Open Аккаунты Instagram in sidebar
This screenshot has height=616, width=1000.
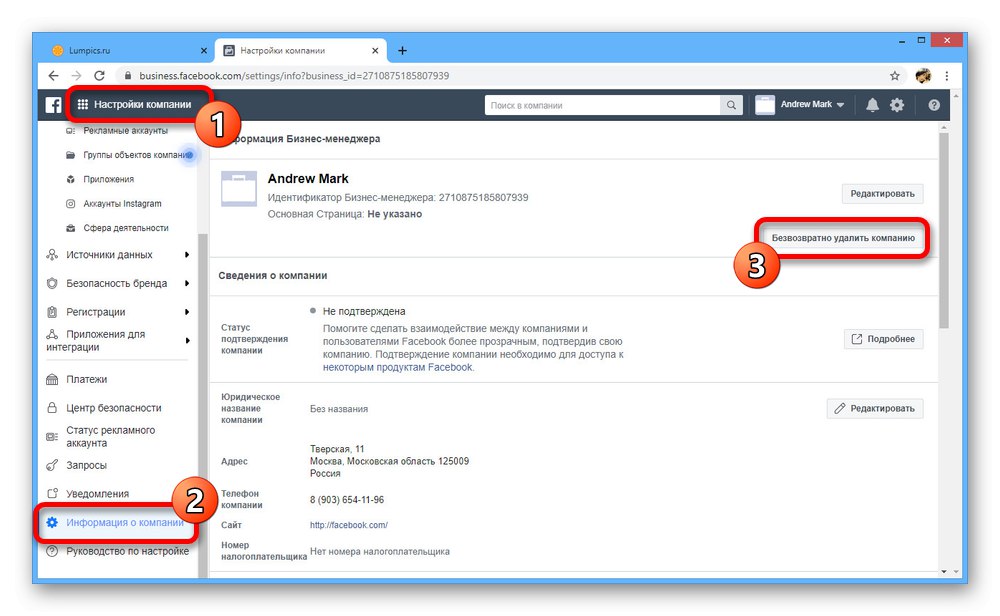tap(122, 203)
